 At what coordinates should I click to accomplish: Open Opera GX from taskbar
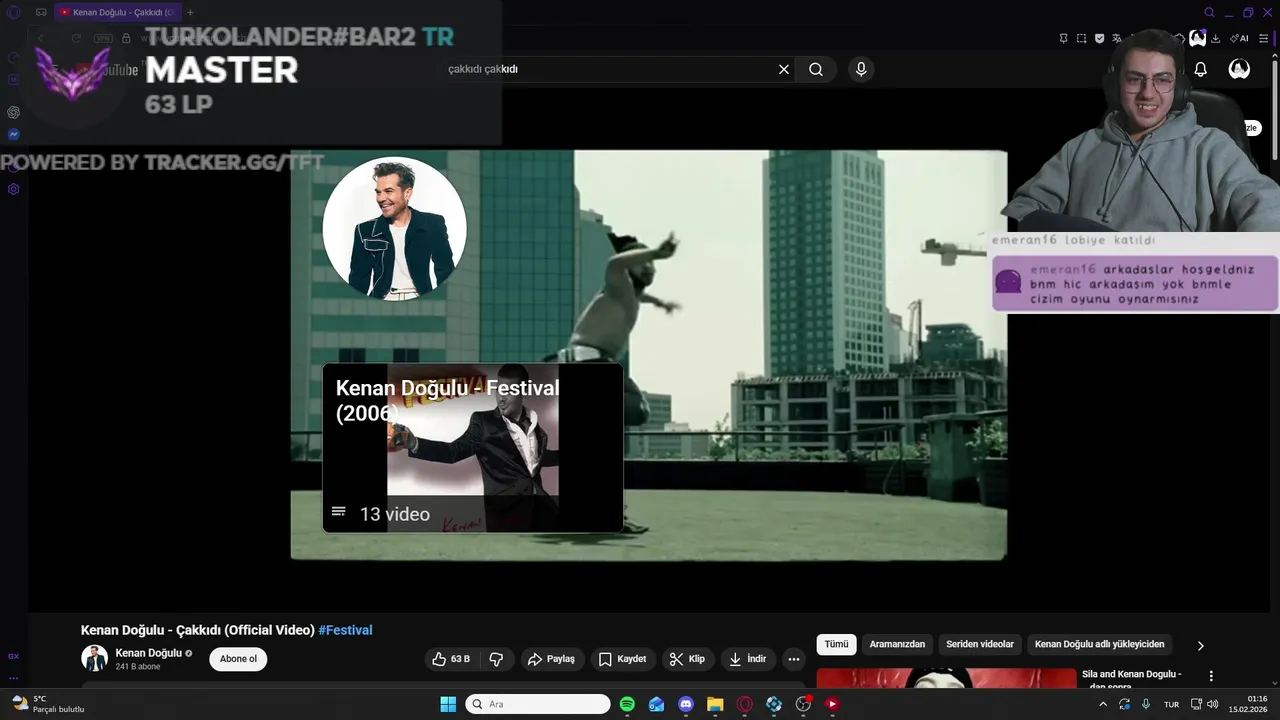click(744, 704)
